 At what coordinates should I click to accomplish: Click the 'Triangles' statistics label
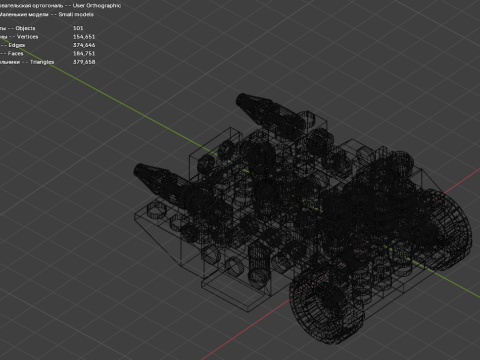(x=42, y=62)
